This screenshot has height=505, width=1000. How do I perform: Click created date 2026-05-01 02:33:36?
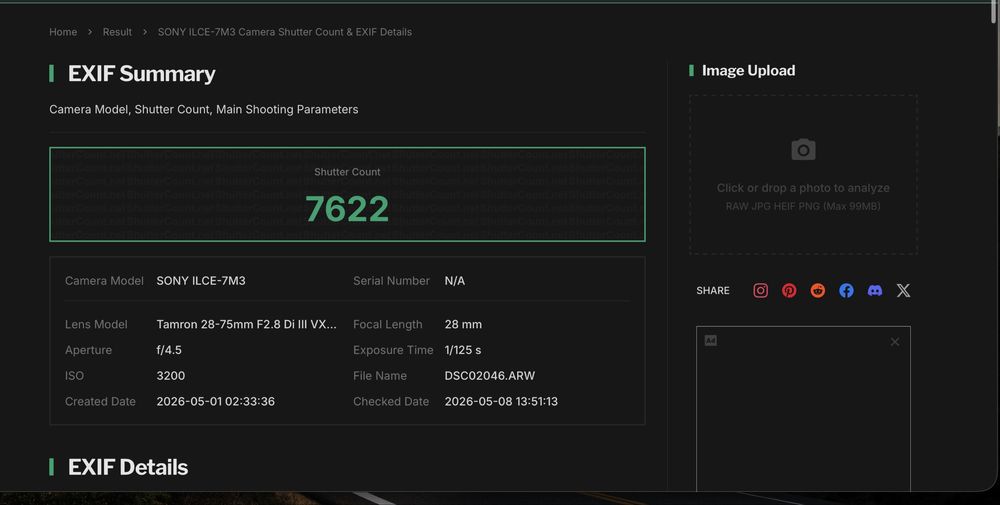click(x=216, y=402)
